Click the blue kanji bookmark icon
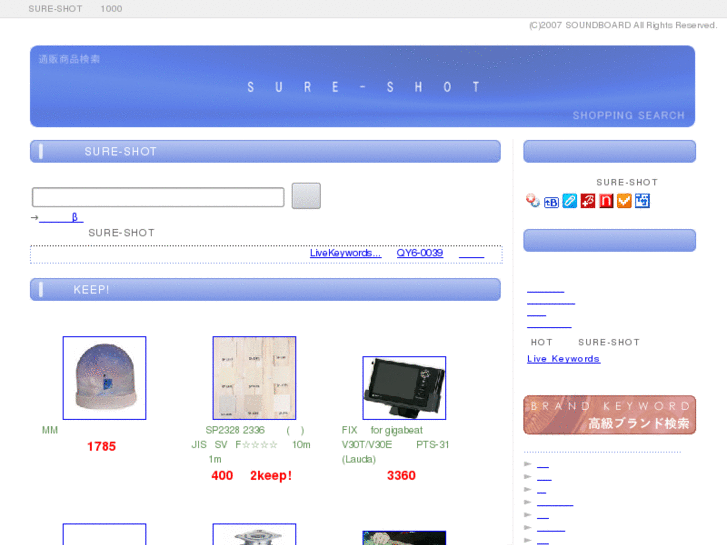727x545 pixels. click(x=642, y=201)
